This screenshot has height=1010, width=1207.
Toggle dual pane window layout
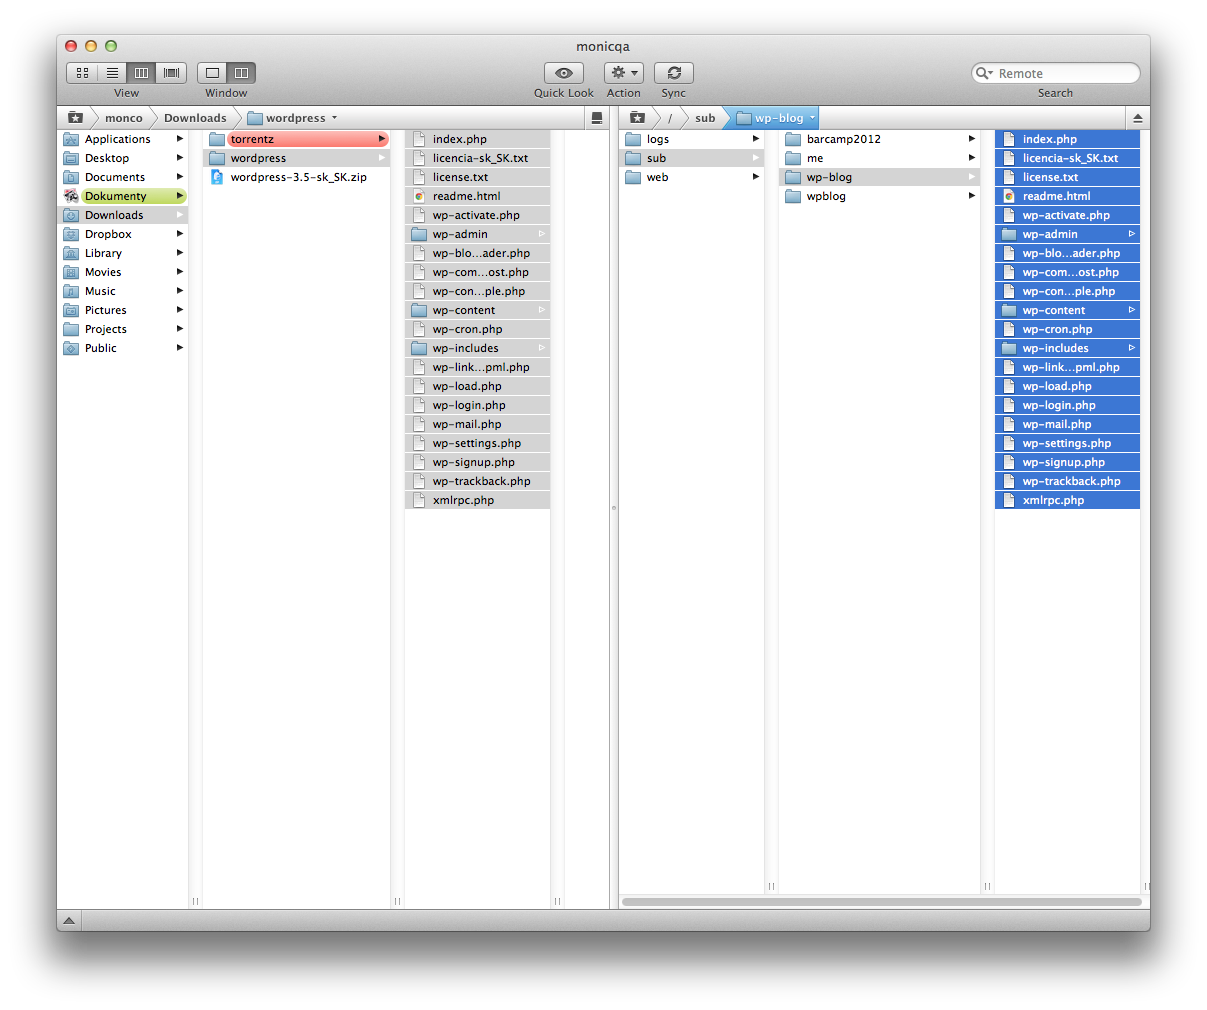(241, 73)
